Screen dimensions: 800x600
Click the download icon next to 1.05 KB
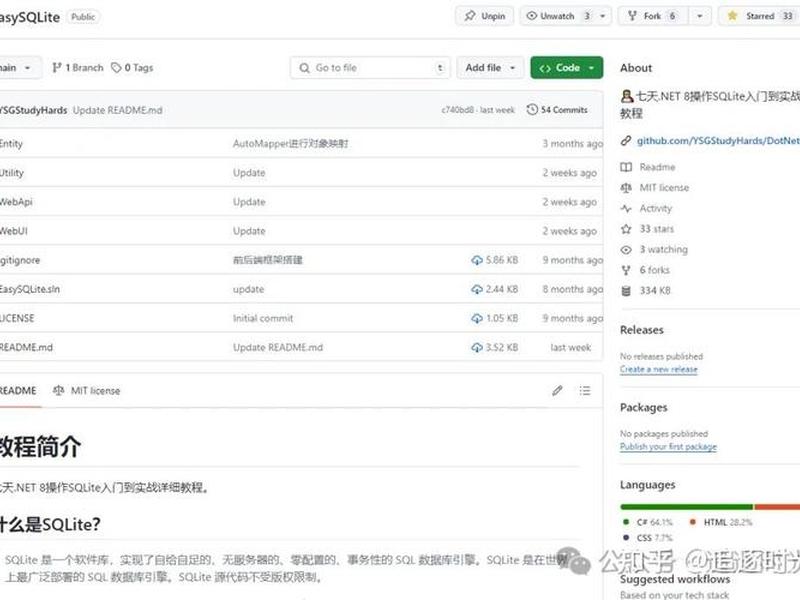coord(477,318)
